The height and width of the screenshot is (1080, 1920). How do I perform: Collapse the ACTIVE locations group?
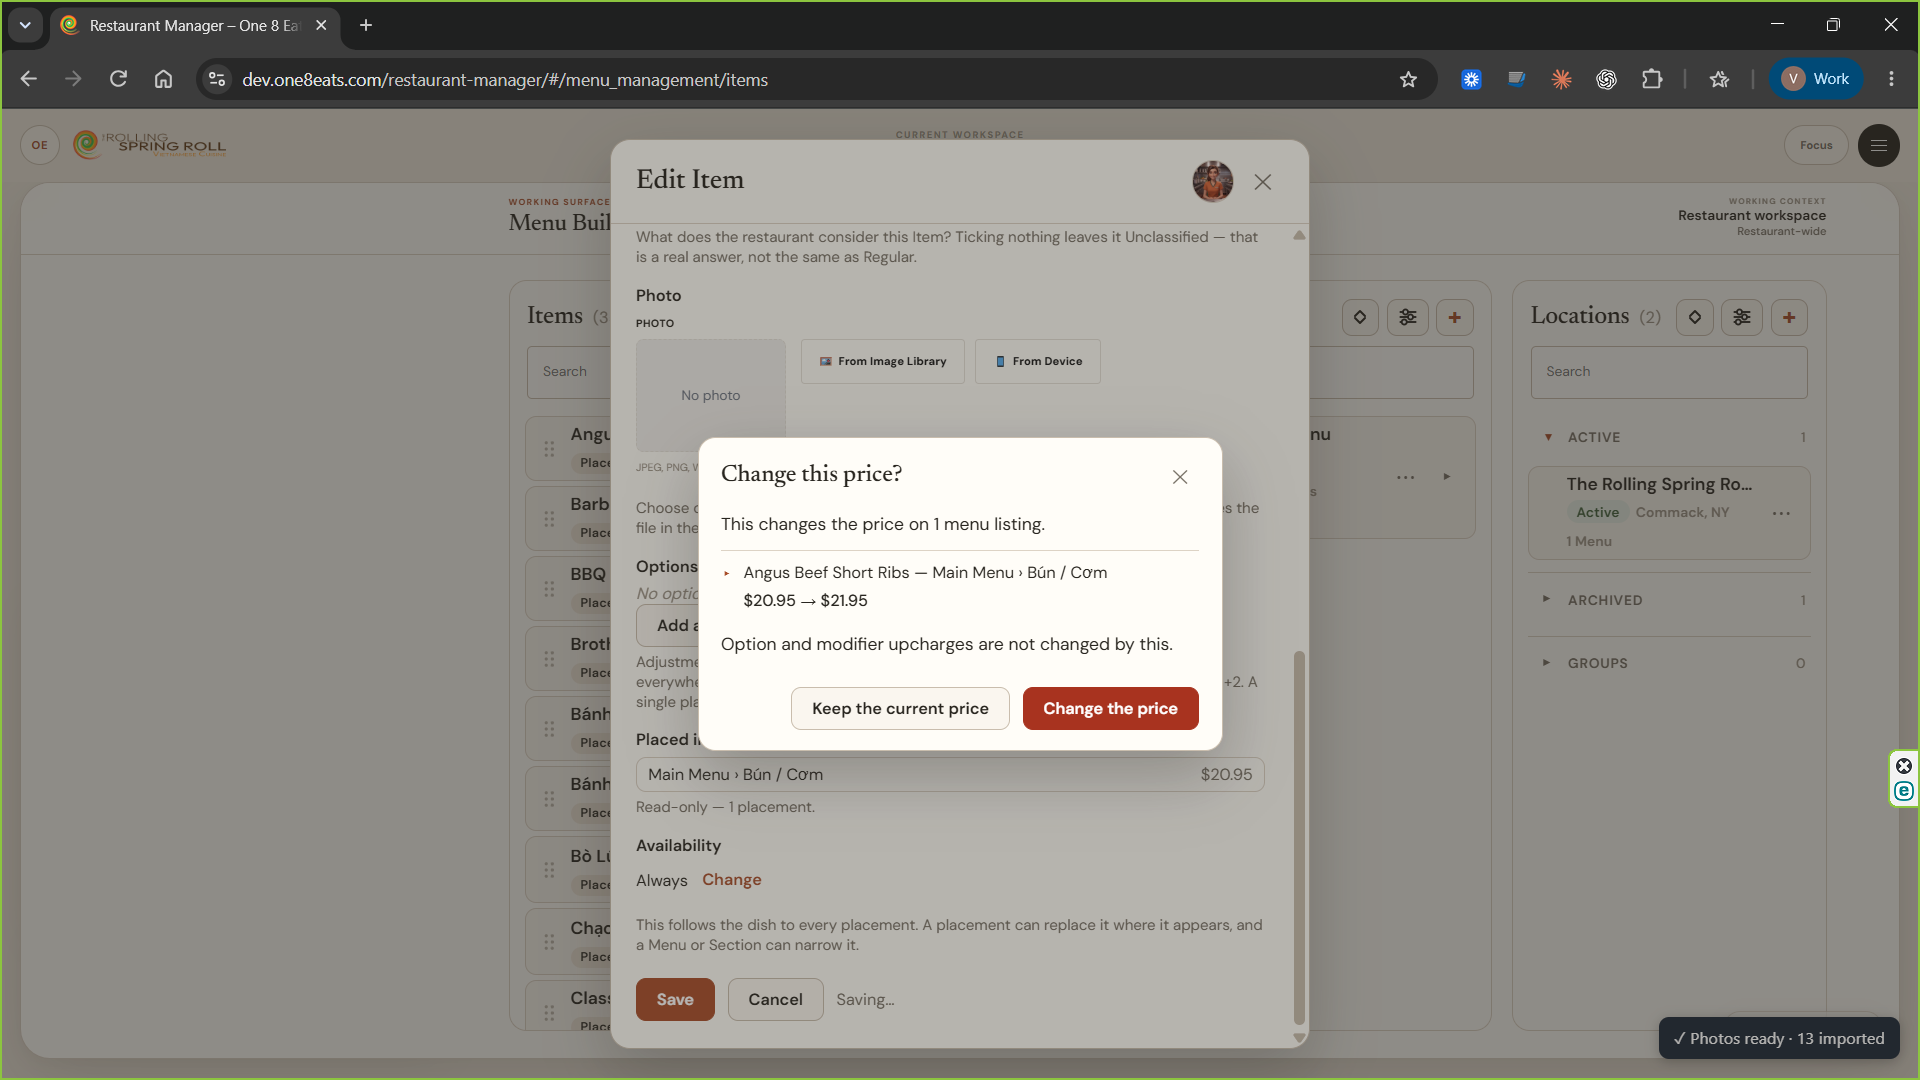(1548, 437)
